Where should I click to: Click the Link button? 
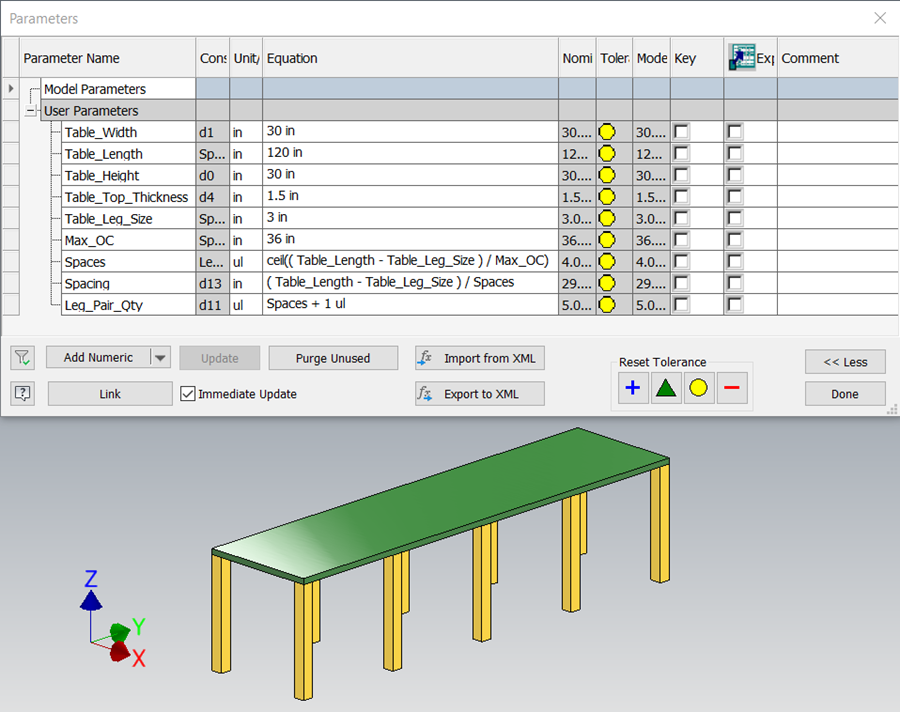(110, 393)
